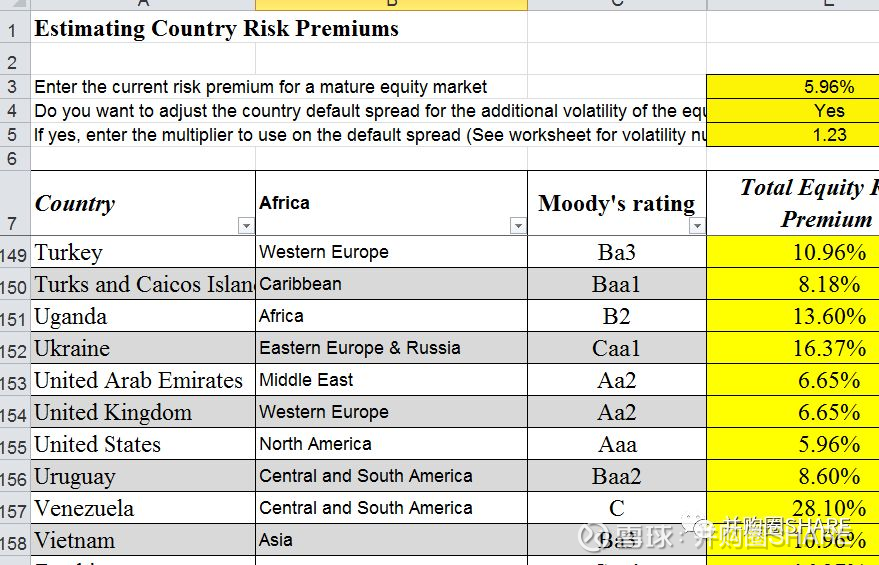
Task: Click the highlighted column B header
Action: (391, 4)
